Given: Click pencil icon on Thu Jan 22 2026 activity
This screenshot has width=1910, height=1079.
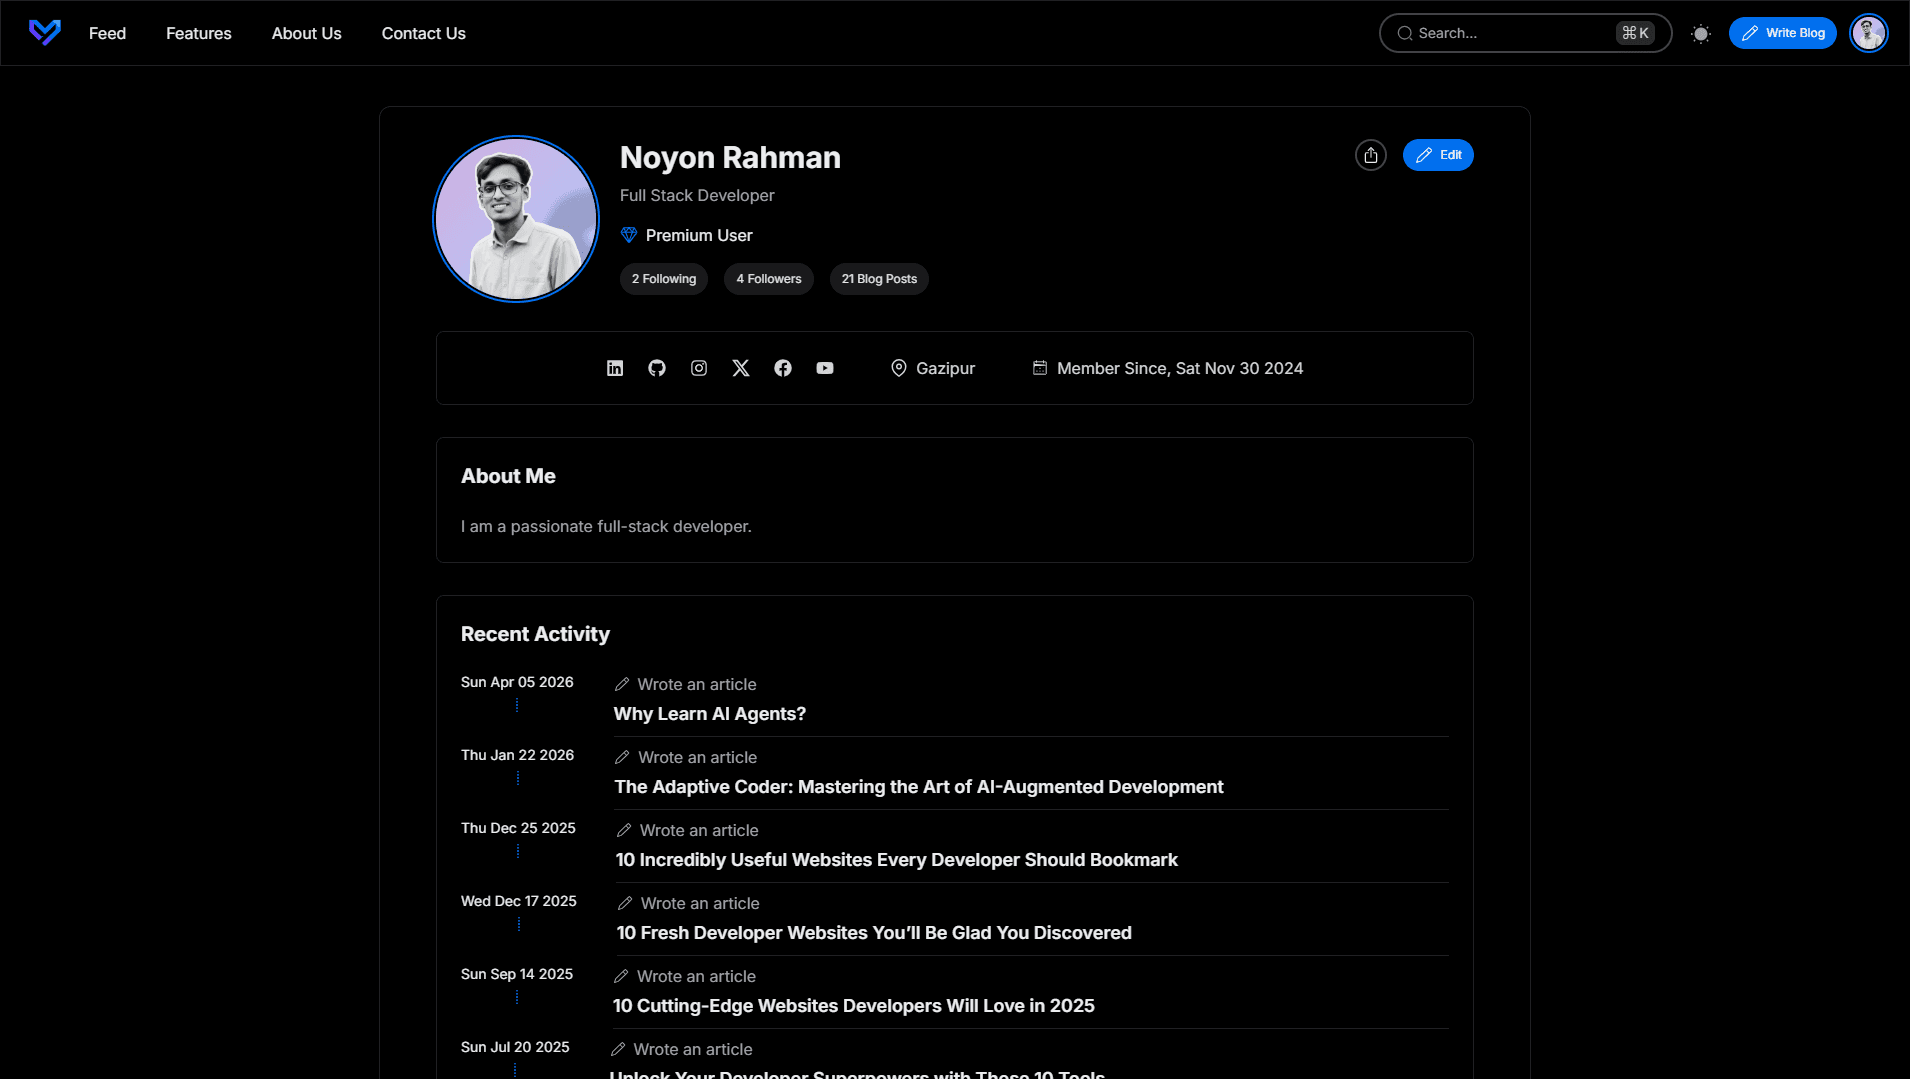Looking at the screenshot, I should pyautogui.click(x=622, y=757).
